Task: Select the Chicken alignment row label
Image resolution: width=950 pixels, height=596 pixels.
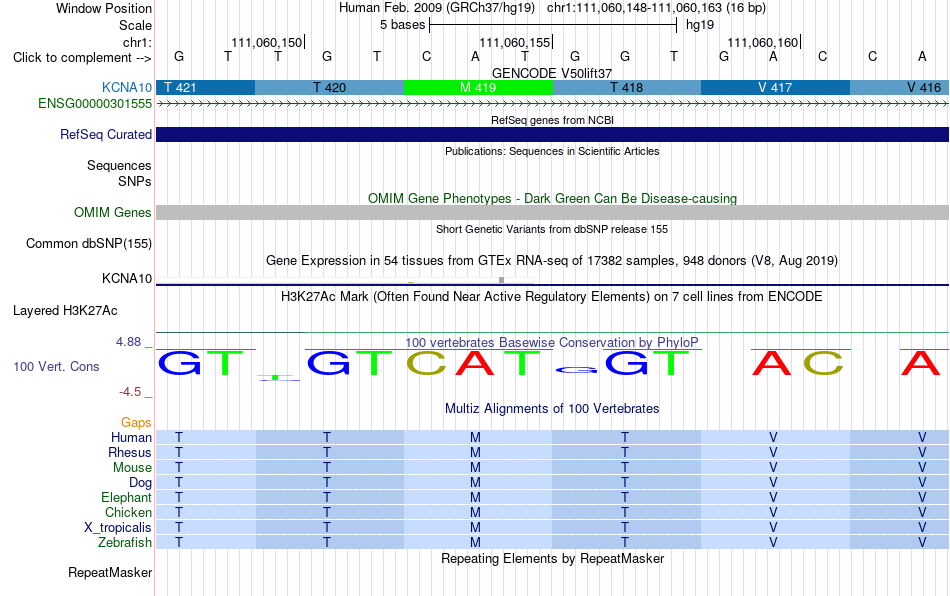Action: (128, 512)
